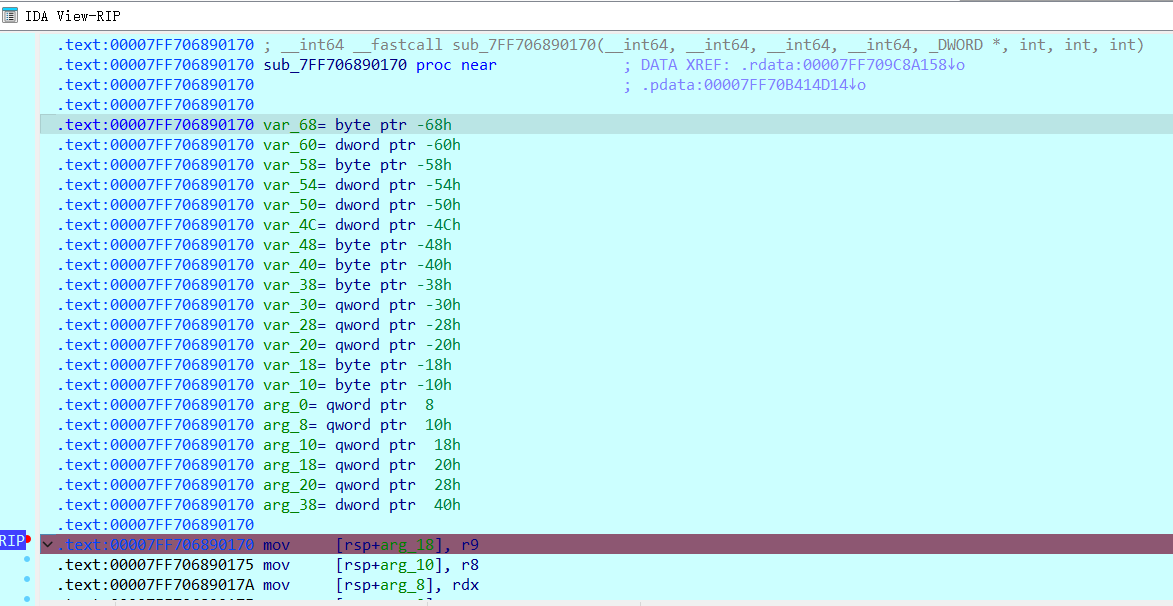
Task: Select the var_4C dword ptr definition
Action: click(361, 225)
